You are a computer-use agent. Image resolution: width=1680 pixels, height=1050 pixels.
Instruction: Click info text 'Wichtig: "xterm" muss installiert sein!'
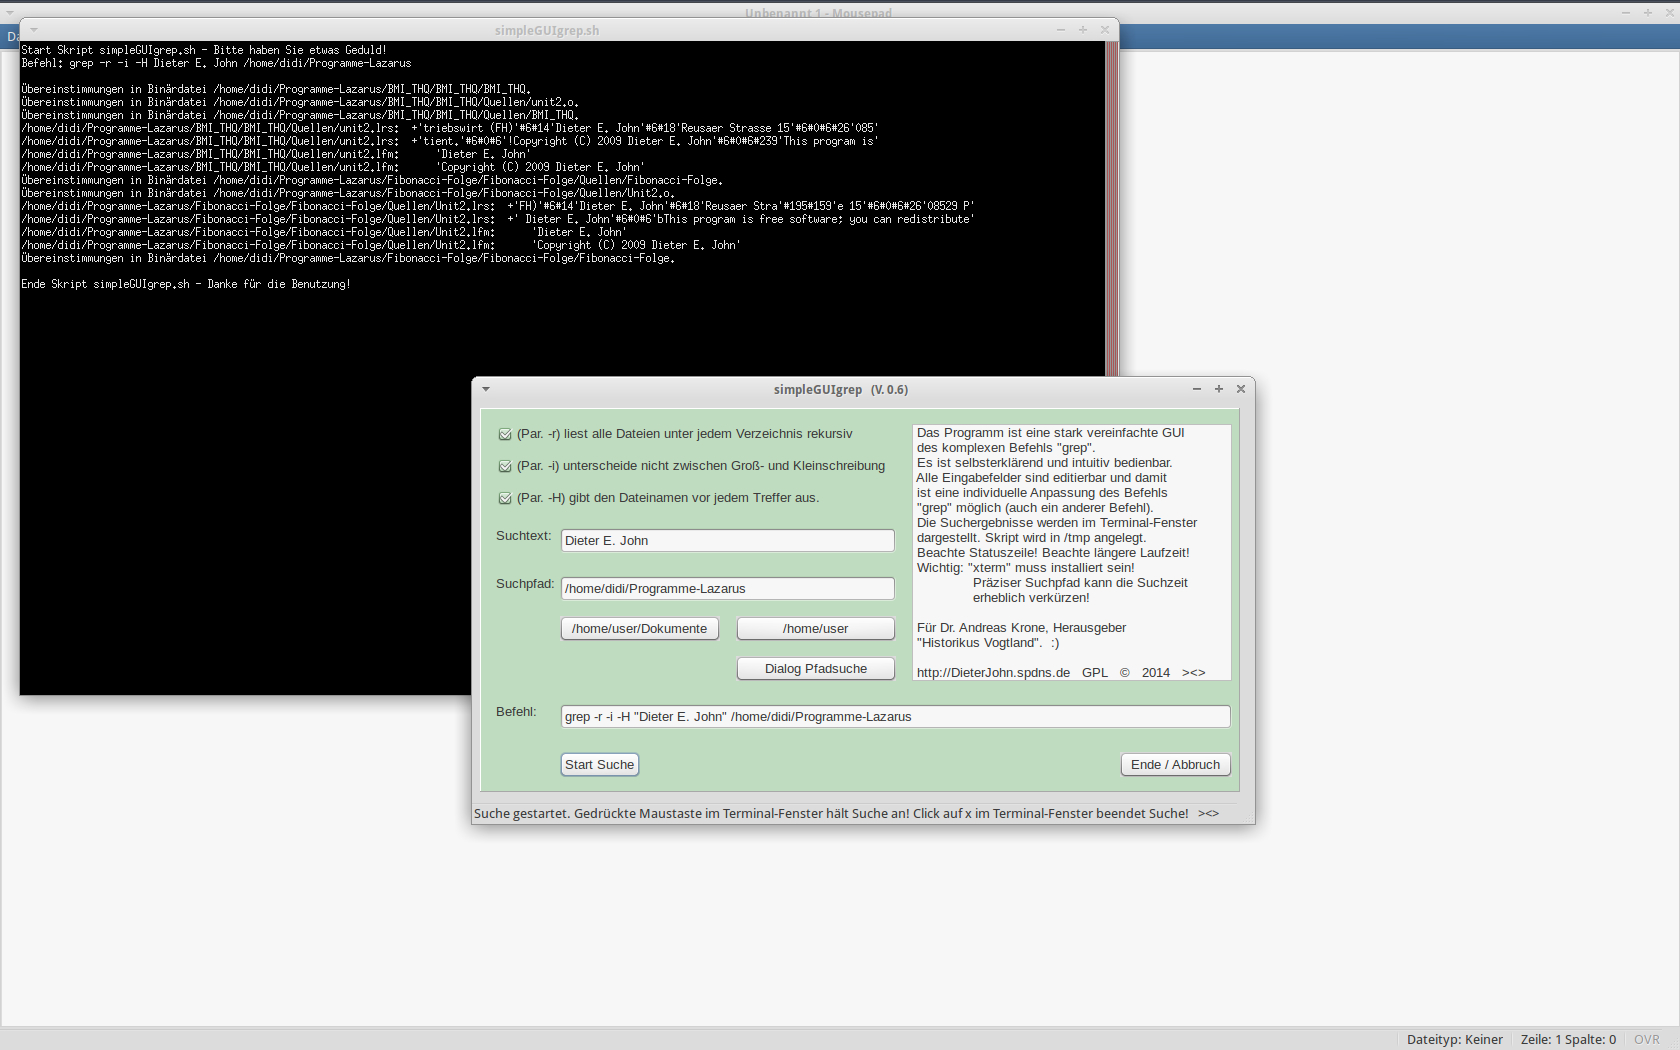(1026, 568)
